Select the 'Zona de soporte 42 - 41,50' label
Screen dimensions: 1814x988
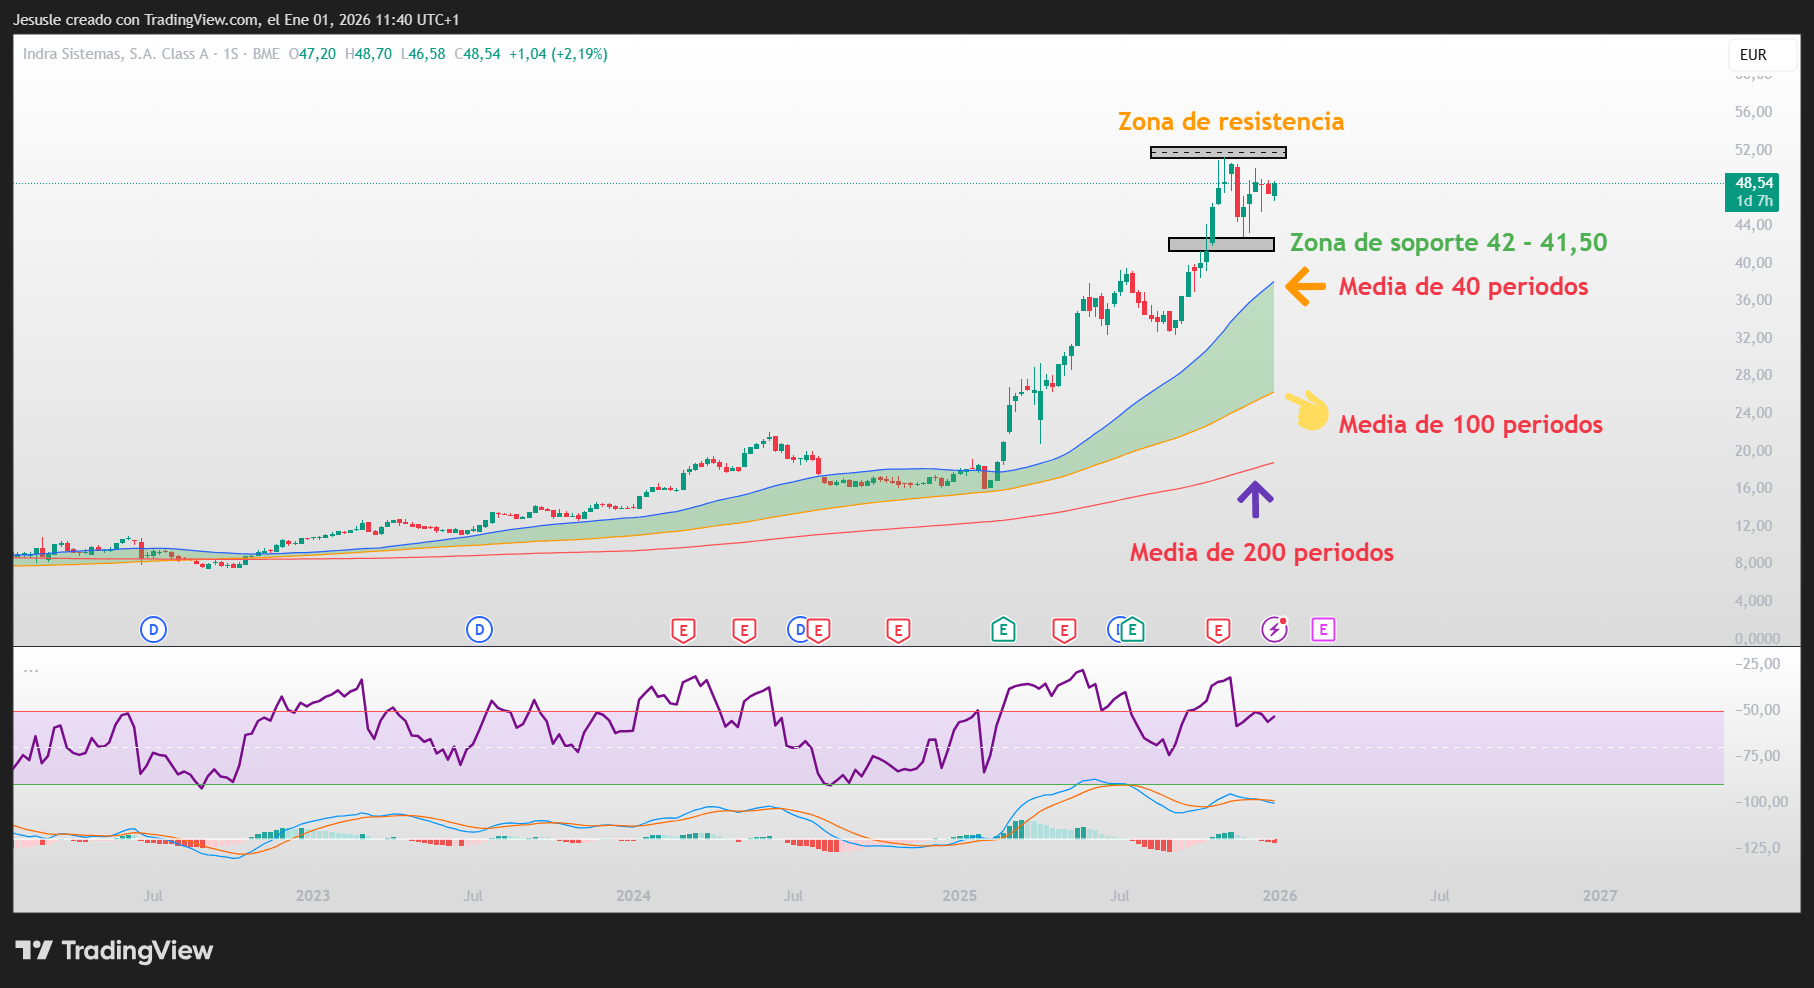click(x=1448, y=242)
